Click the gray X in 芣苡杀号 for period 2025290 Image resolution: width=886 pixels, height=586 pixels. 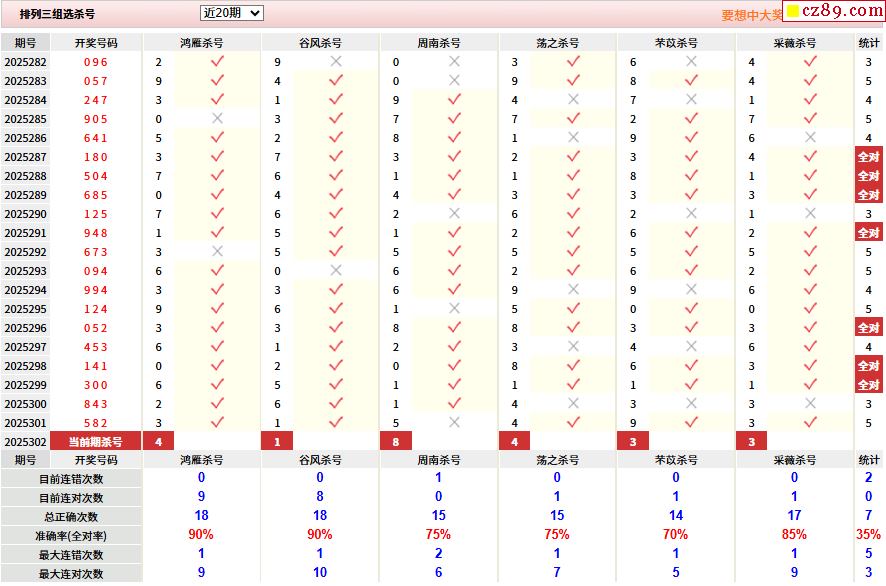tap(691, 214)
